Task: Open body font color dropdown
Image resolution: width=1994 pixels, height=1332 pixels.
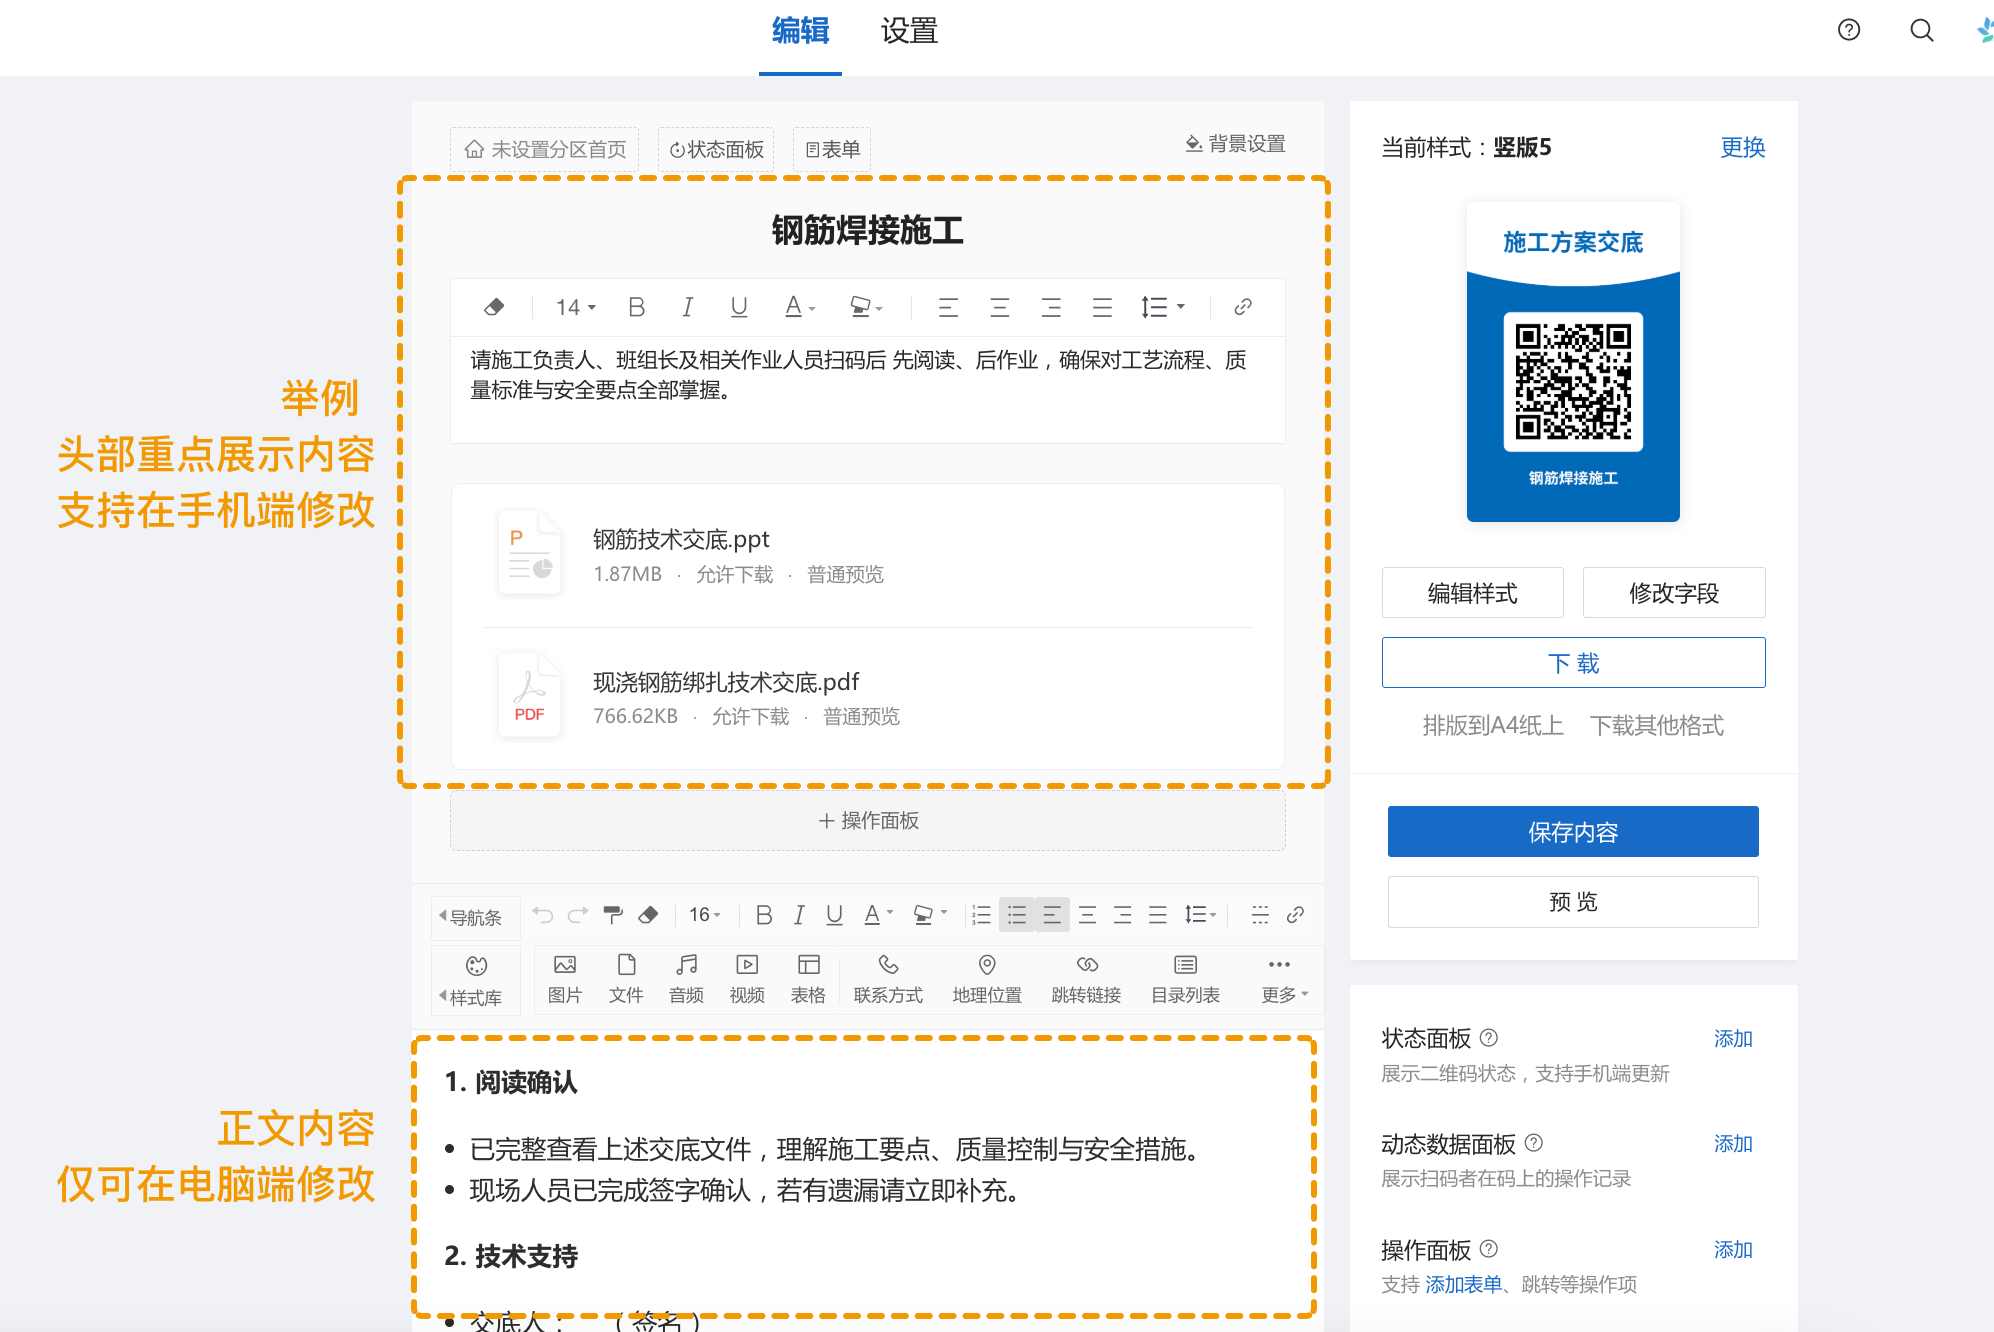Action: click(878, 914)
